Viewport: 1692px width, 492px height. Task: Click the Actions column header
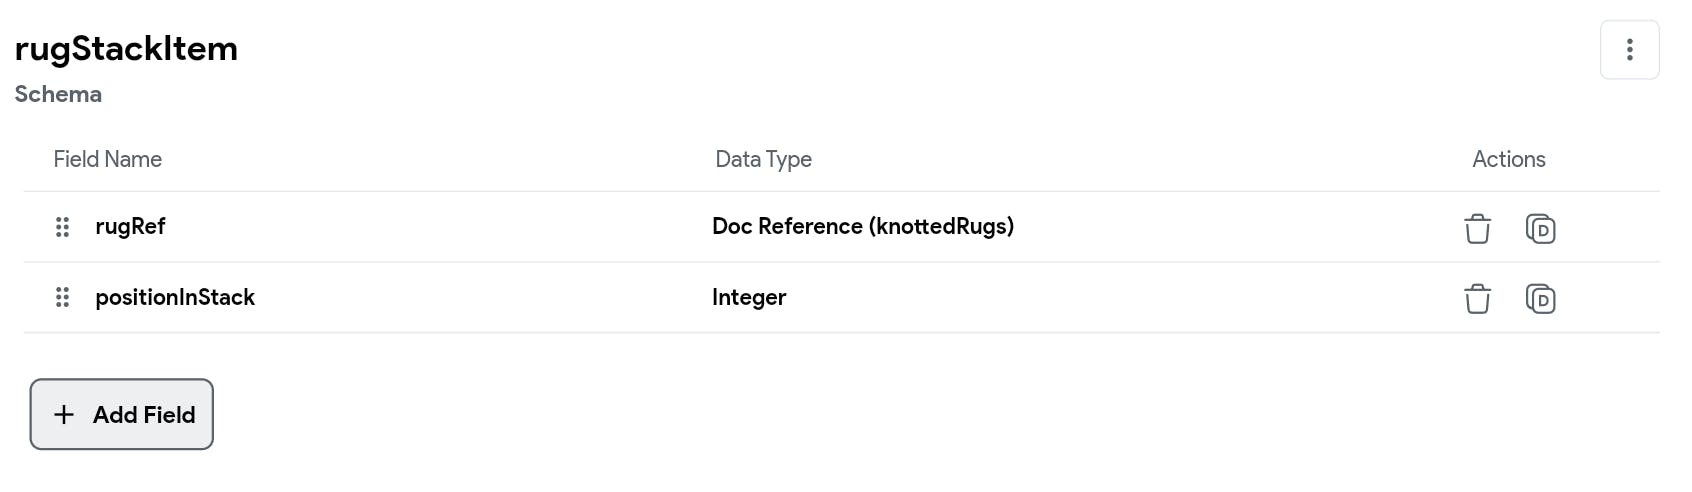pyautogui.click(x=1508, y=159)
